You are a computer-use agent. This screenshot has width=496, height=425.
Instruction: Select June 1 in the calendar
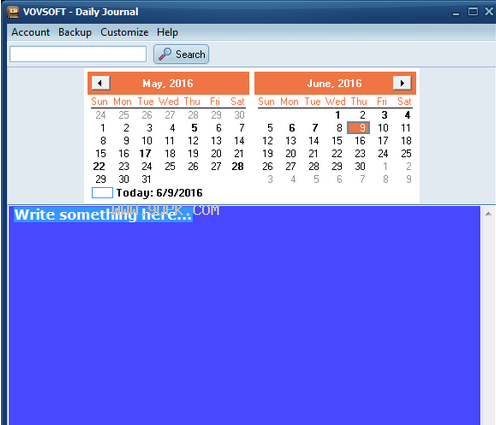(337, 115)
